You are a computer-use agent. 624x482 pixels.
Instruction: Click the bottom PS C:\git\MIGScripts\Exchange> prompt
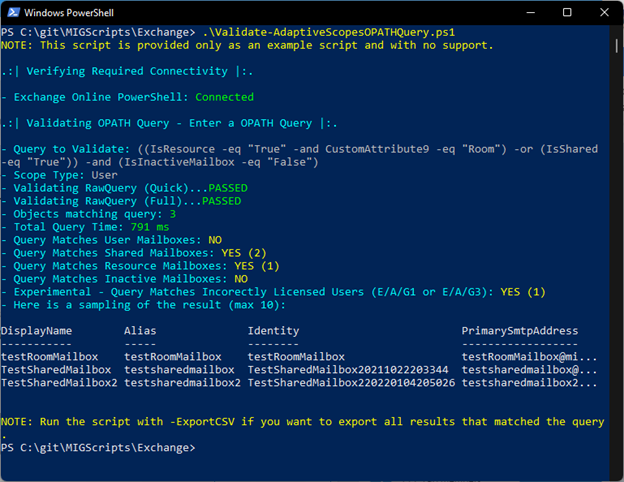98,448
